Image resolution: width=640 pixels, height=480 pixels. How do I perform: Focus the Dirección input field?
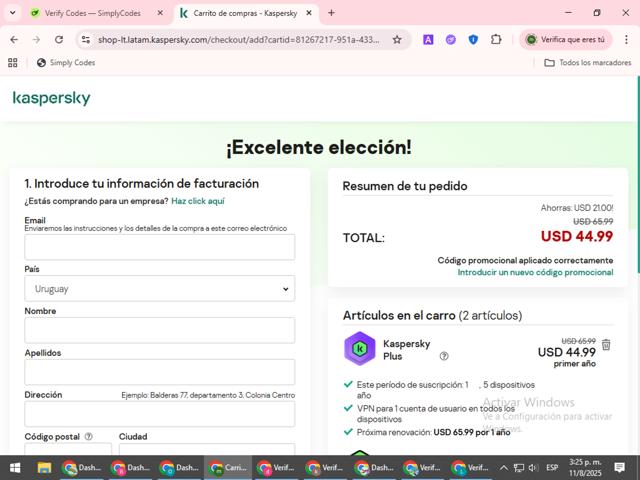click(160, 414)
